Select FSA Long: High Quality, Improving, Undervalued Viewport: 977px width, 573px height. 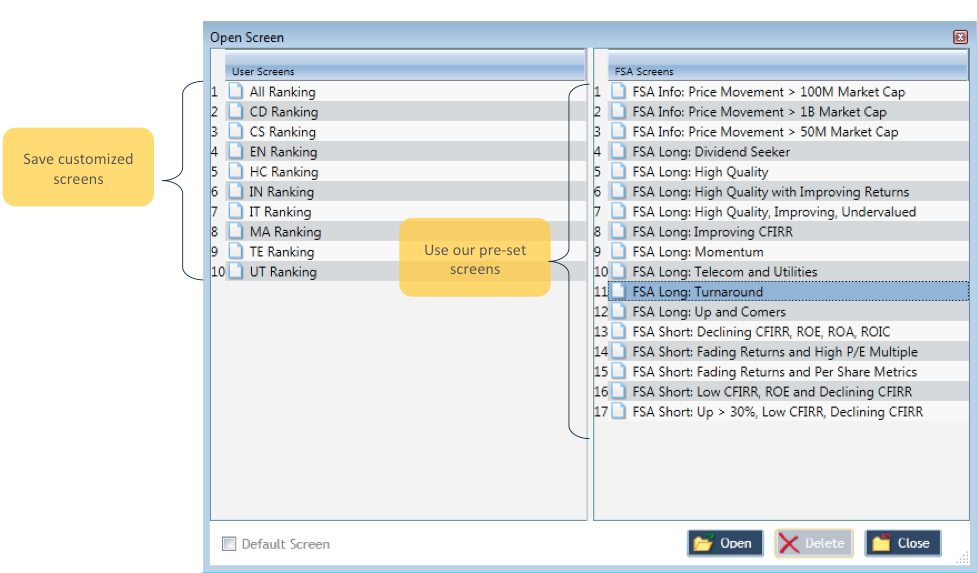774,212
